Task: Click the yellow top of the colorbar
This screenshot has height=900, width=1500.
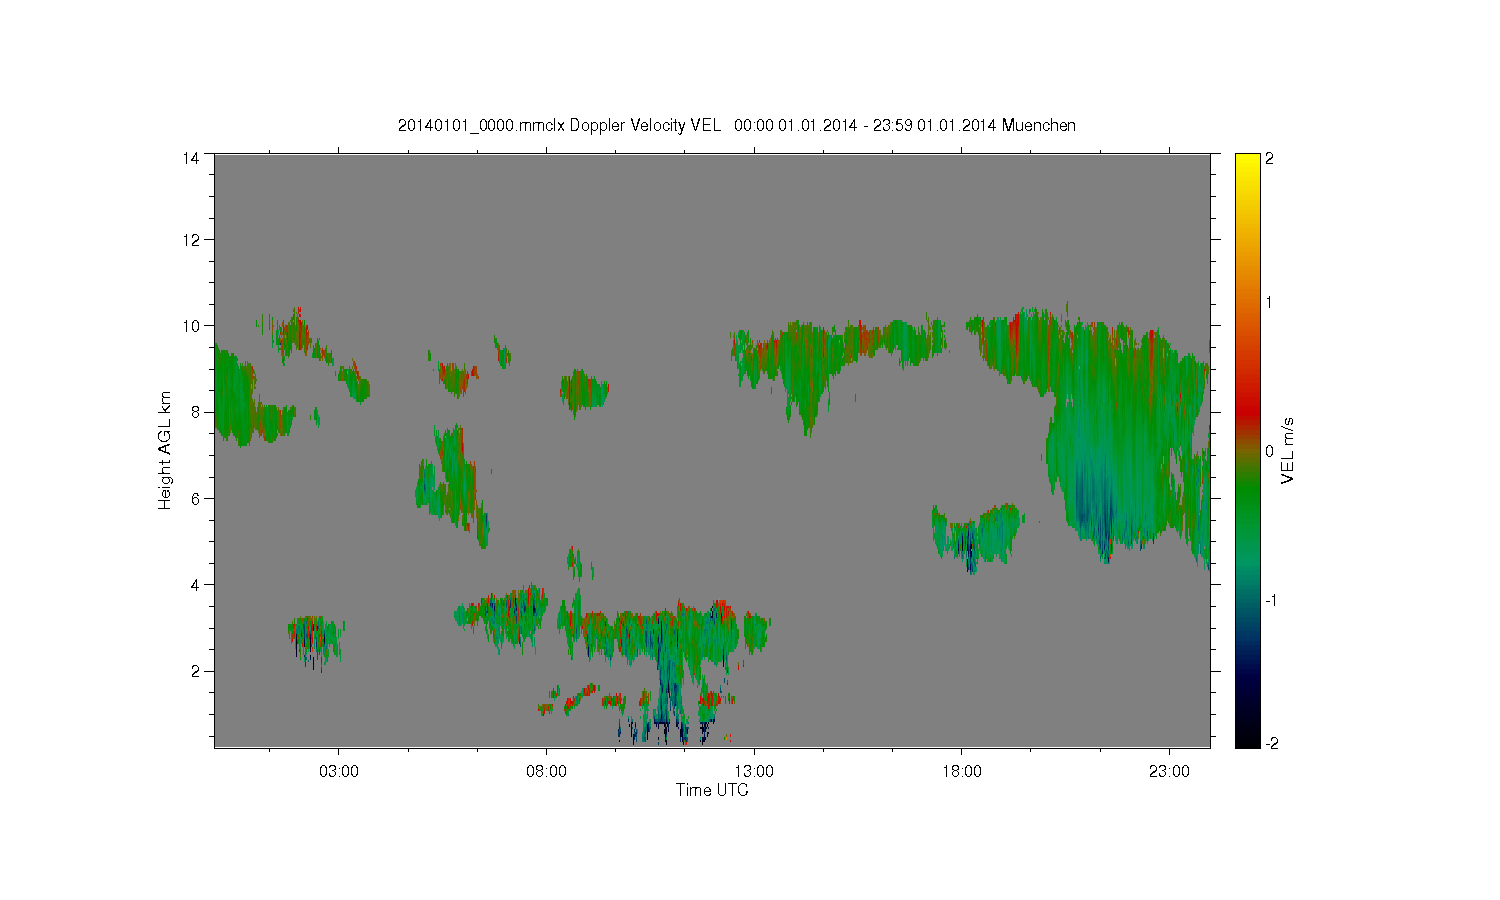Action: [1247, 165]
